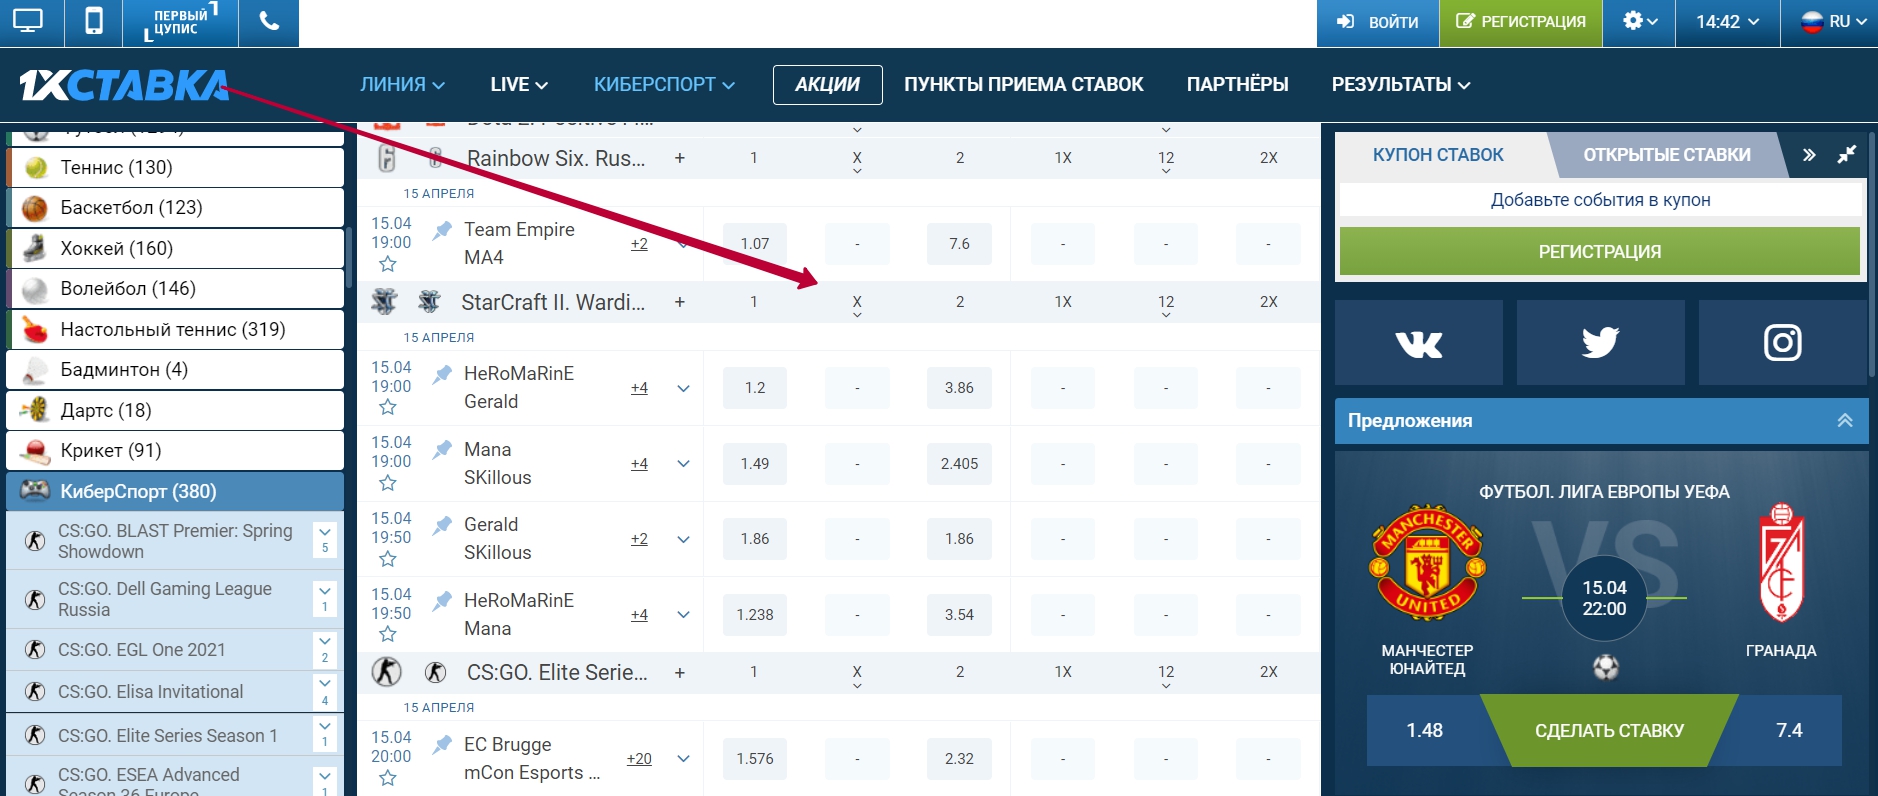Select Теннис (130) in sports list
1878x796 pixels.
pos(175,167)
